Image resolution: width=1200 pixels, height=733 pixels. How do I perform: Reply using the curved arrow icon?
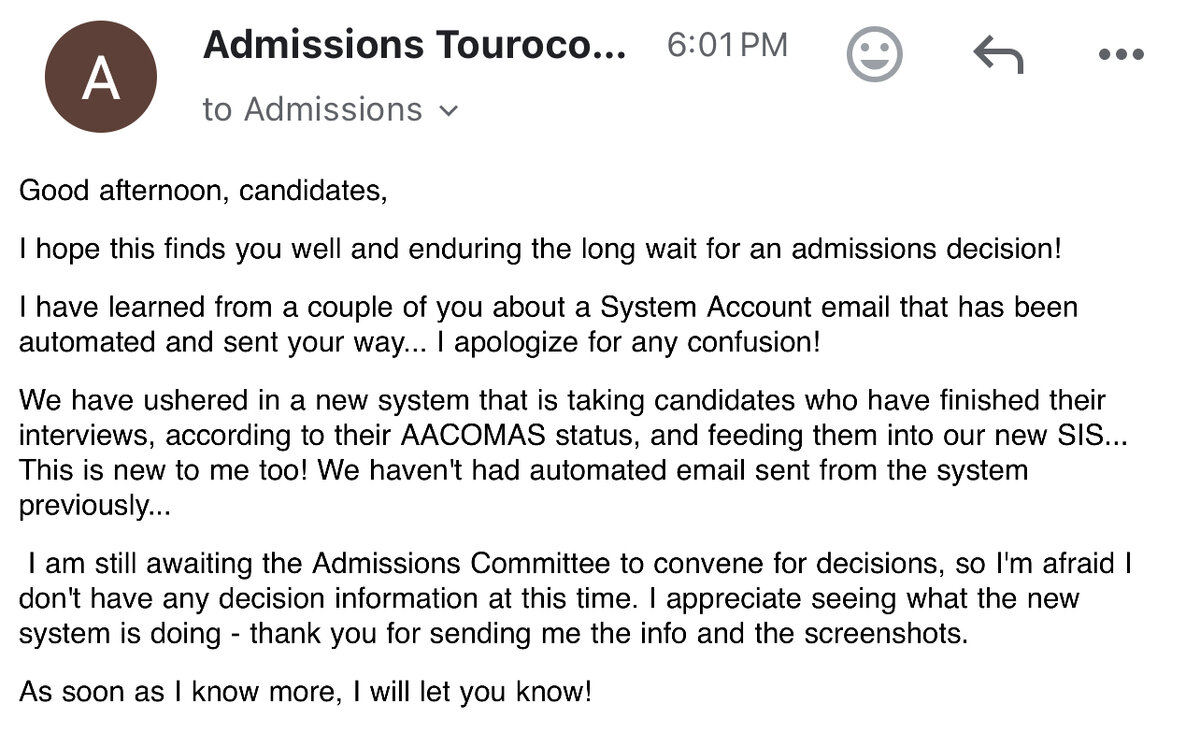[x=998, y=54]
